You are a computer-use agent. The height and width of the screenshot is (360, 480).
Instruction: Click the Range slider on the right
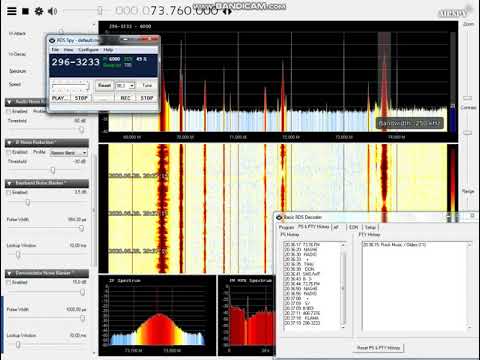pos(468,203)
